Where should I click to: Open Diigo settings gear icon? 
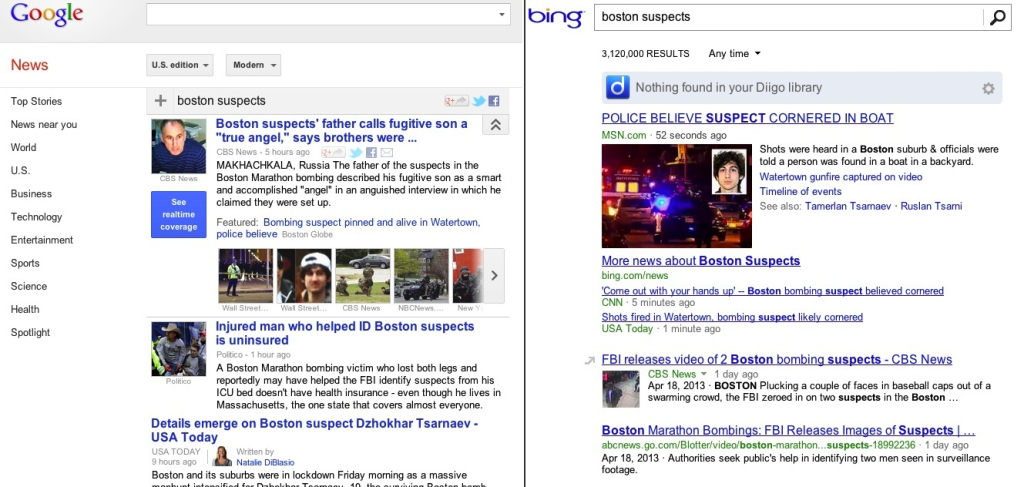pyautogui.click(x=988, y=89)
